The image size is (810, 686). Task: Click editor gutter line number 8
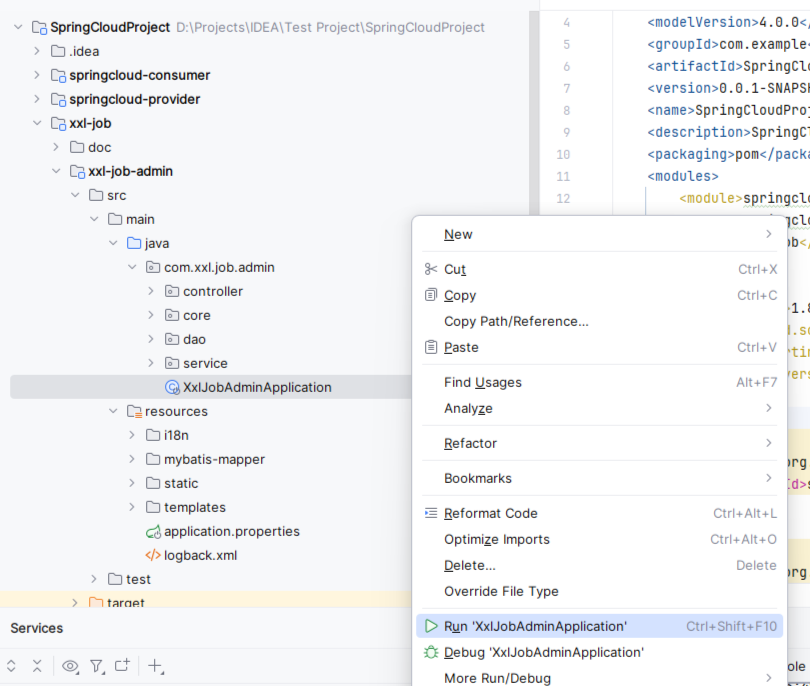click(567, 111)
